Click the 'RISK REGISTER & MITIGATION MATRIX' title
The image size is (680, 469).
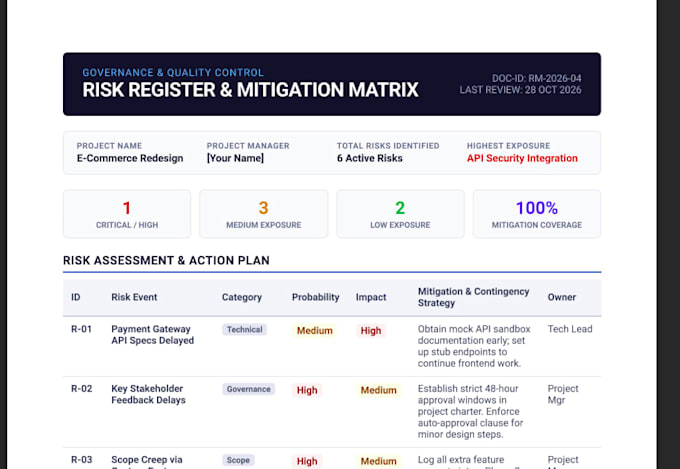[x=250, y=90]
